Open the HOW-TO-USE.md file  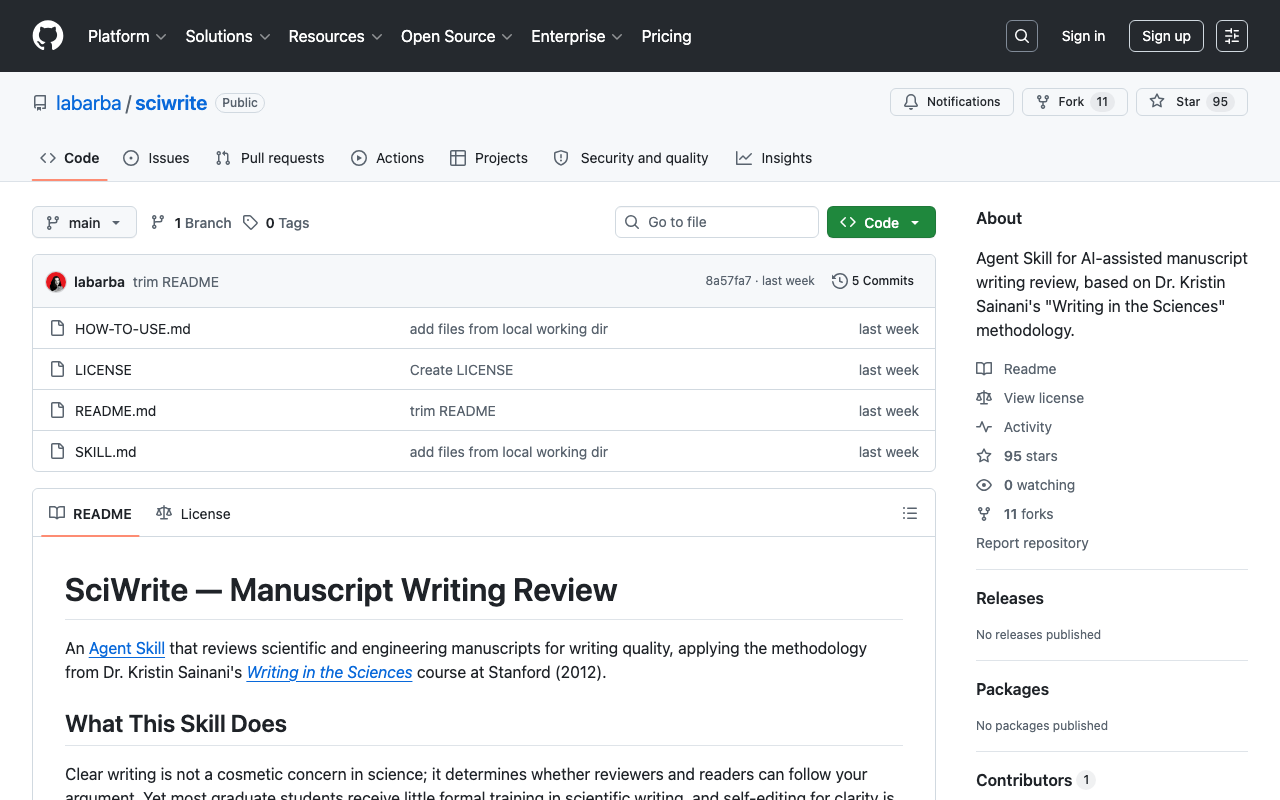pyautogui.click(x=133, y=329)
